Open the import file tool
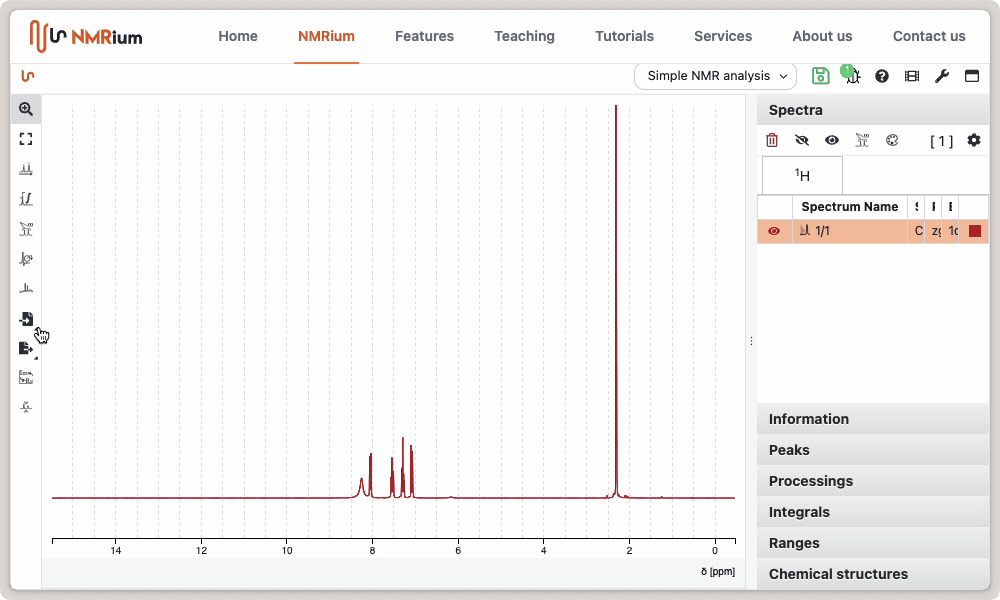This screenshot has height=600, width=1000. tap(26, 319)
